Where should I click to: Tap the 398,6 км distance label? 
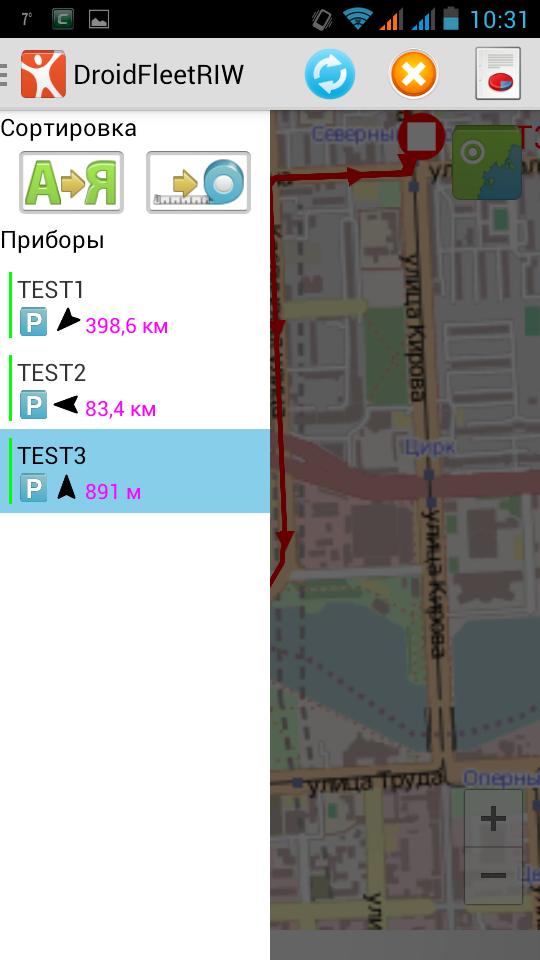tap(127, 326)
